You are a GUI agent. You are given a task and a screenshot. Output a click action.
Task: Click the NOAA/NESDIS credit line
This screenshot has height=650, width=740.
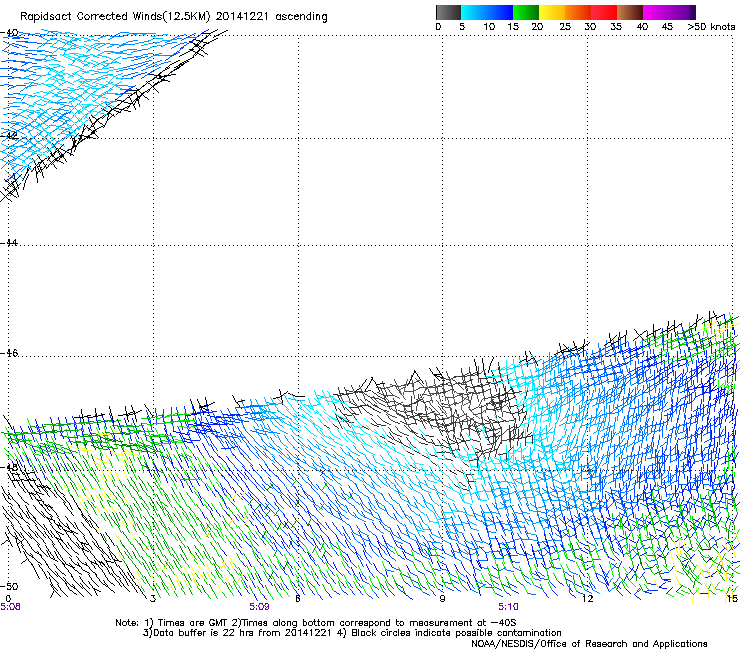click(589, 644)
